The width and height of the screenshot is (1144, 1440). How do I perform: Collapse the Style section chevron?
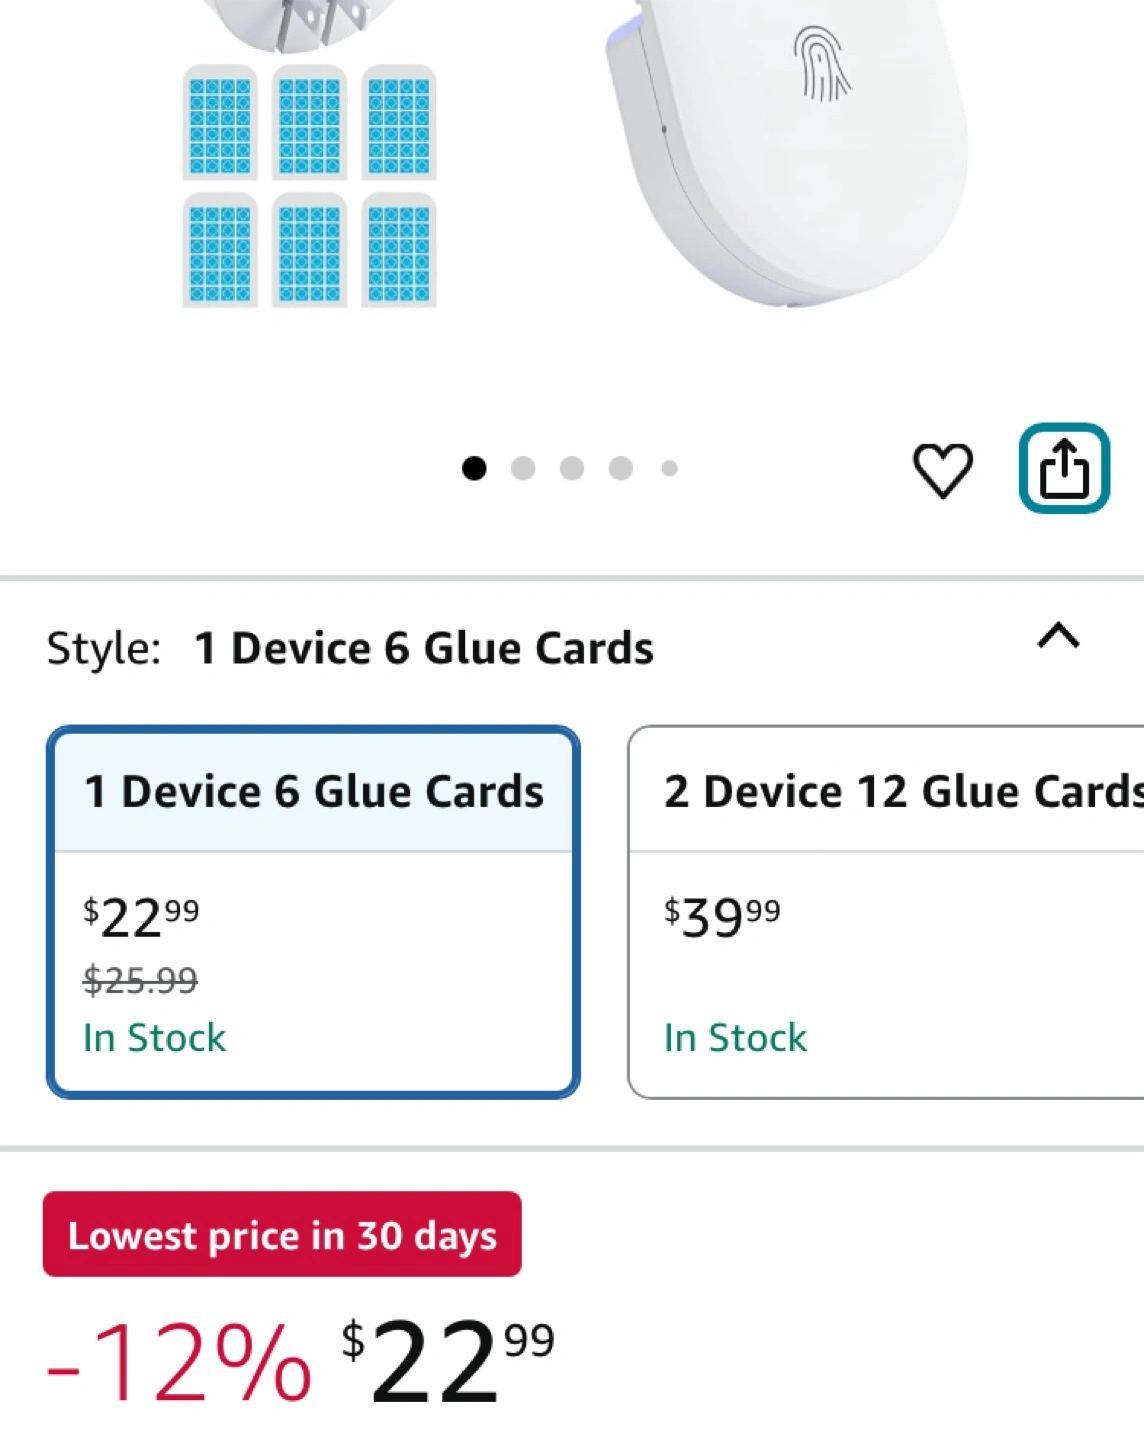click(x=1058, y=636)
